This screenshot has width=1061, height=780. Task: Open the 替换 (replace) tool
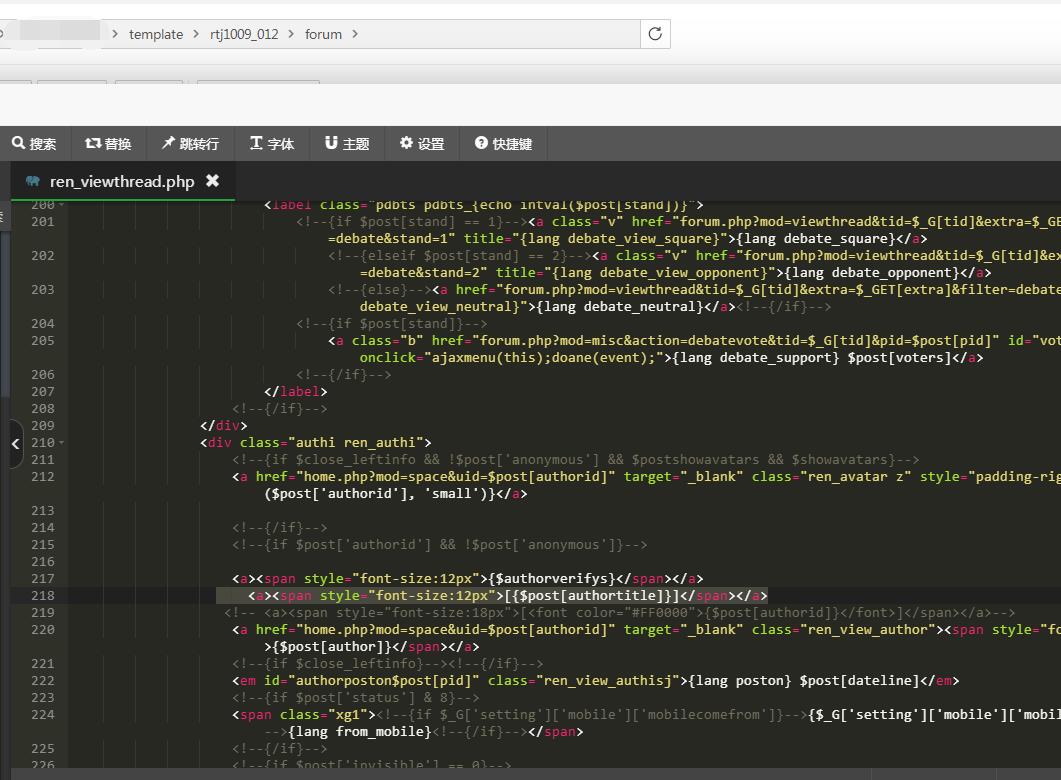click(x=108, y=144)
